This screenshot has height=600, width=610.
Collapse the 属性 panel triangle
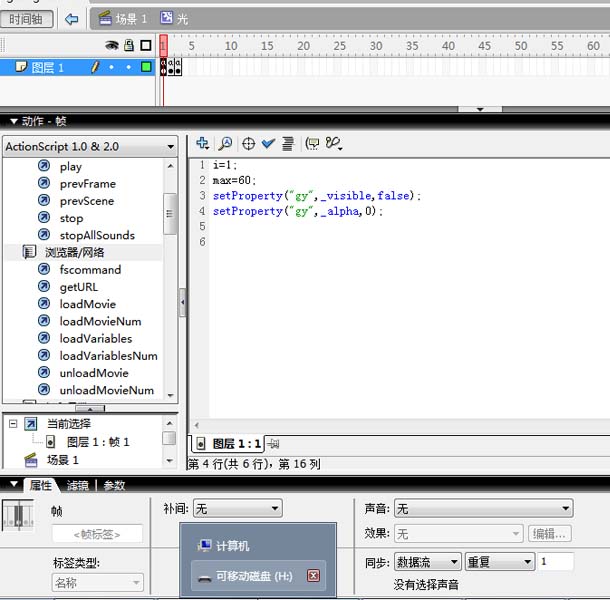click(x=14, y=484)
